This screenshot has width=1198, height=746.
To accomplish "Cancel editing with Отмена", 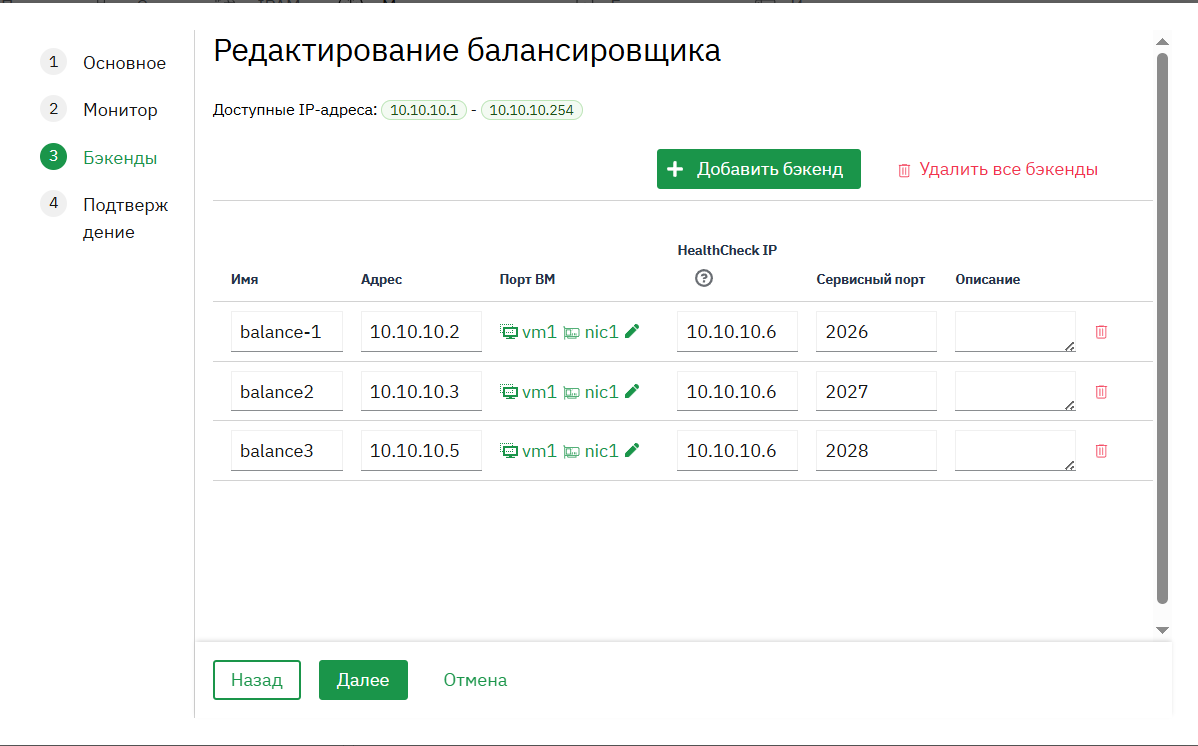I will click(475, 680).
